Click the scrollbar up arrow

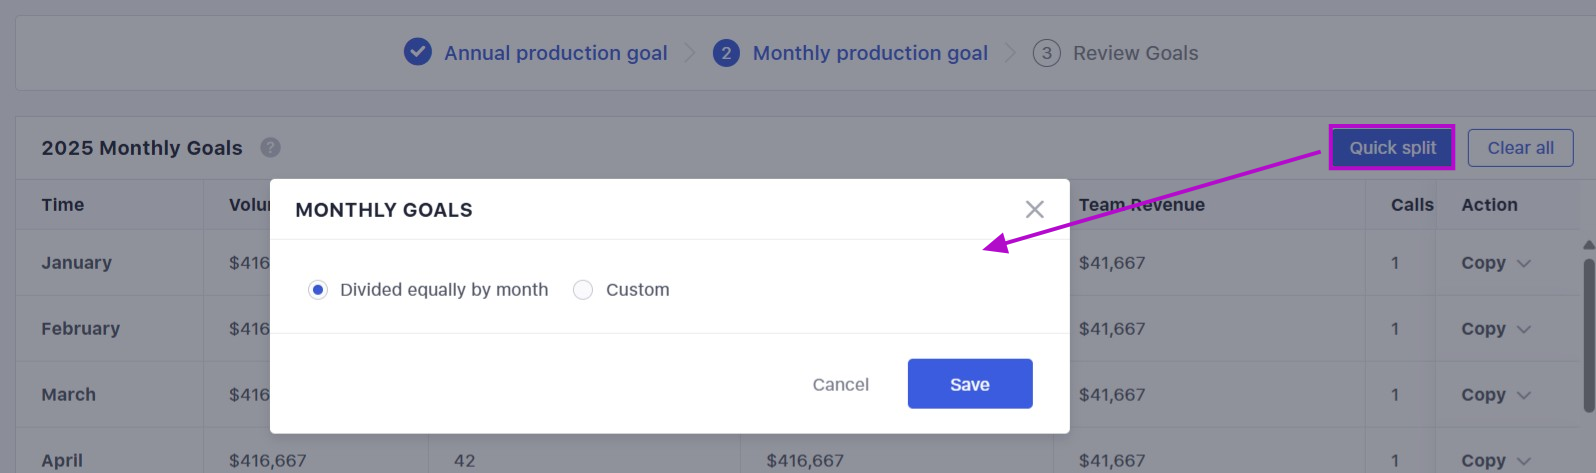(x=1588, y=245)
